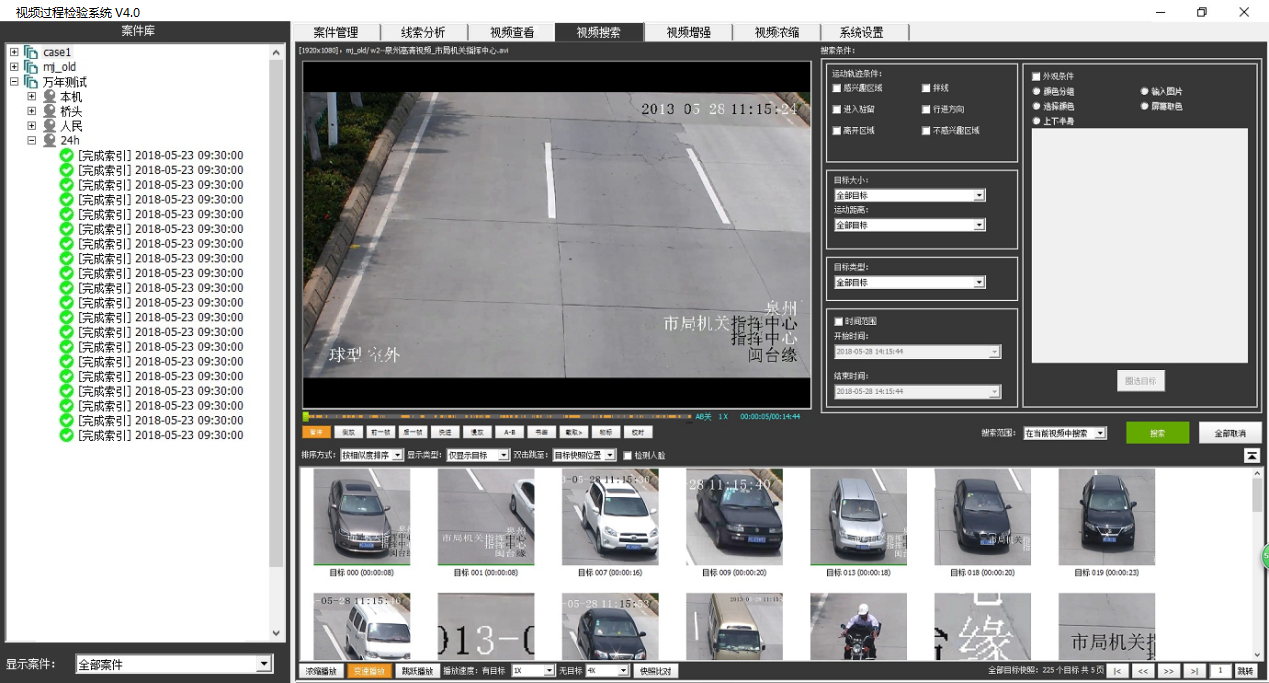Click the camera icon for 桥头

tap(49, 112)
